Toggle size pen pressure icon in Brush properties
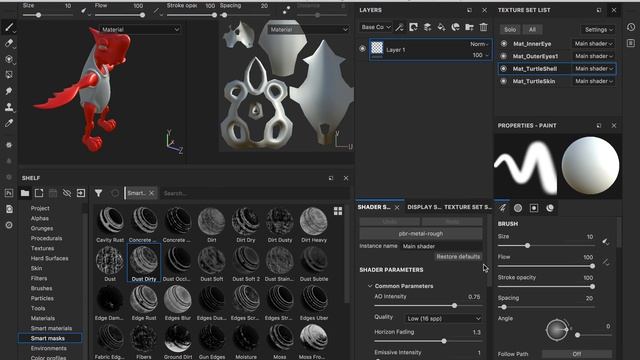640x360 pixels. pos(605,242)
